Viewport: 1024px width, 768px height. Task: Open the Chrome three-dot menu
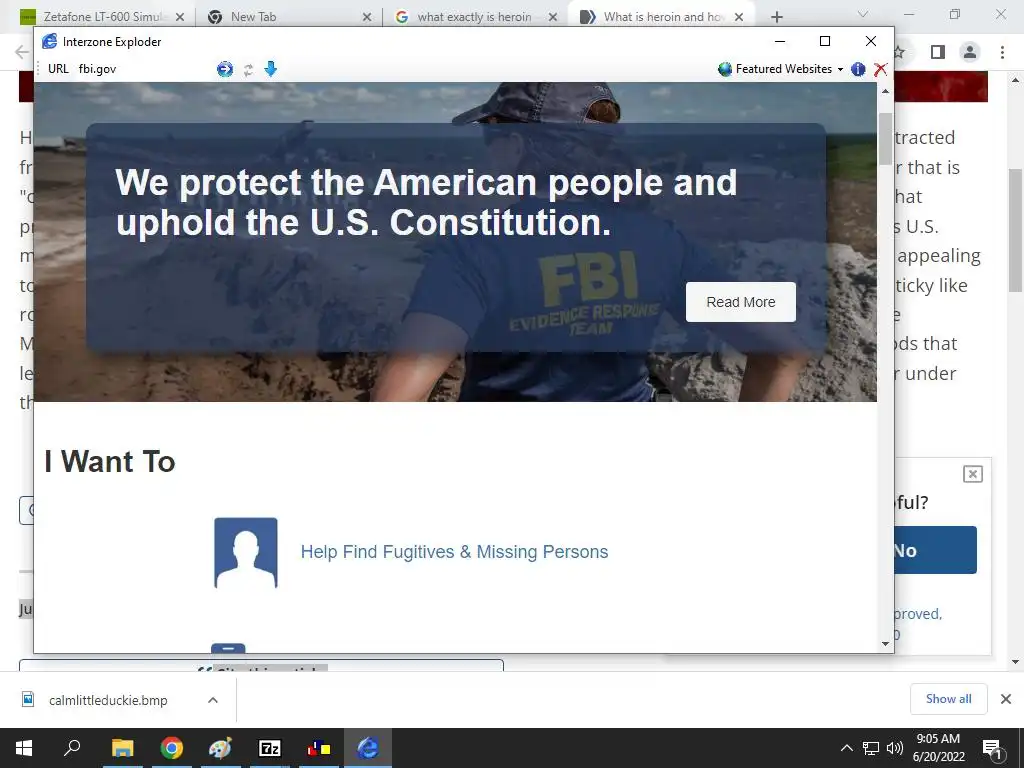click(1002, 52)
